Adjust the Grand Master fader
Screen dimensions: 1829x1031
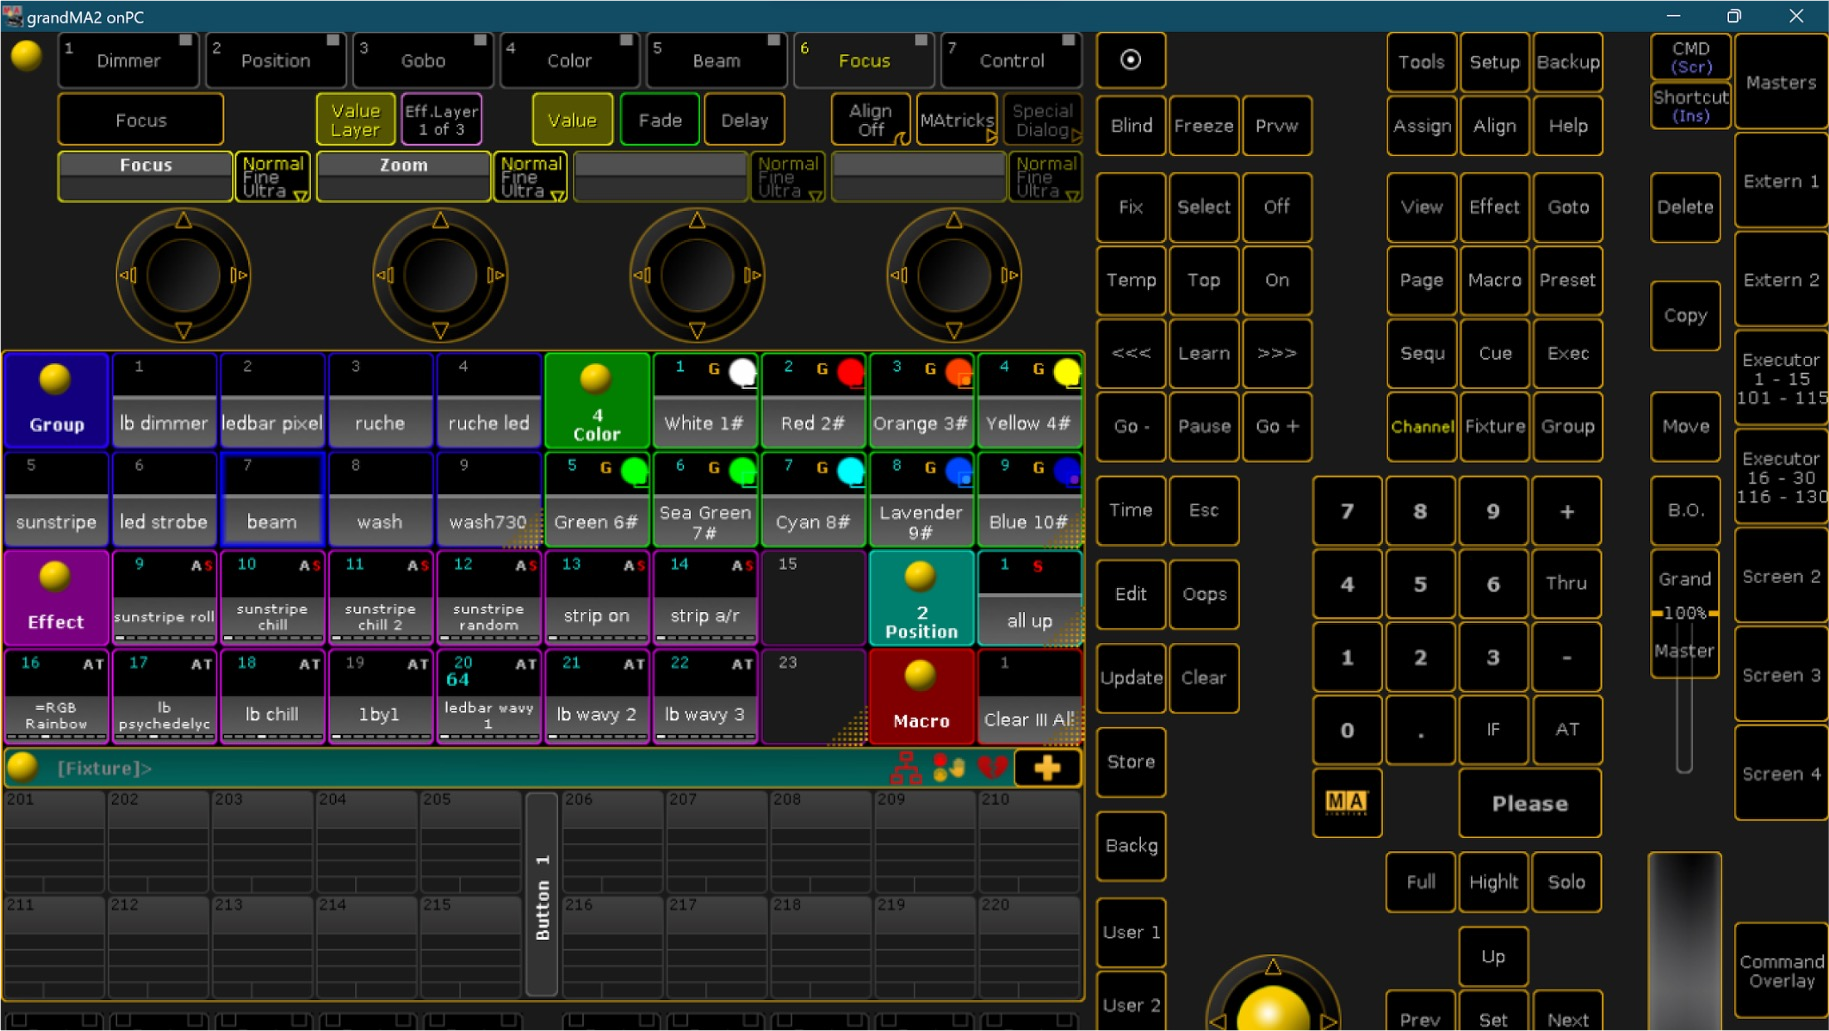(x=1684, y=613)
